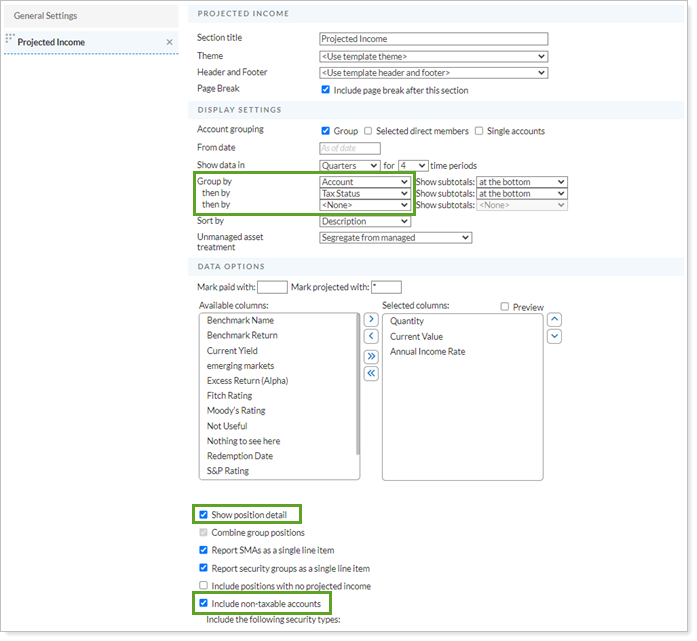This screenshot has height=641, width=697.
Task: Enable Include positions with no projected income
Action: tap(204, 585)
